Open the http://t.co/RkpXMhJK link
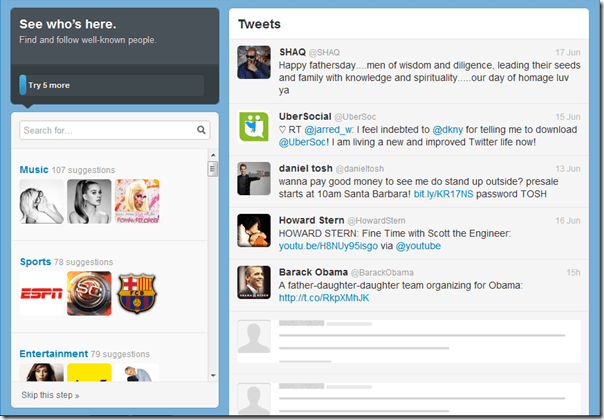 (324, 298)
